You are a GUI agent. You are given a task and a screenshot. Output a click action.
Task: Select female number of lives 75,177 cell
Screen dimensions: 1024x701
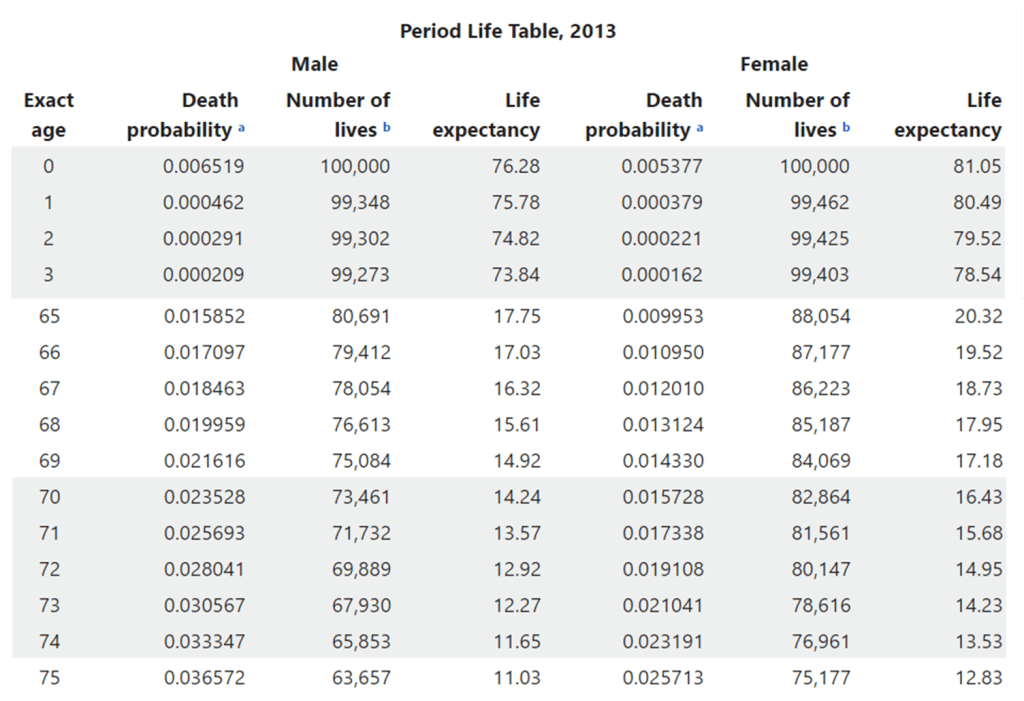(820, 678)
